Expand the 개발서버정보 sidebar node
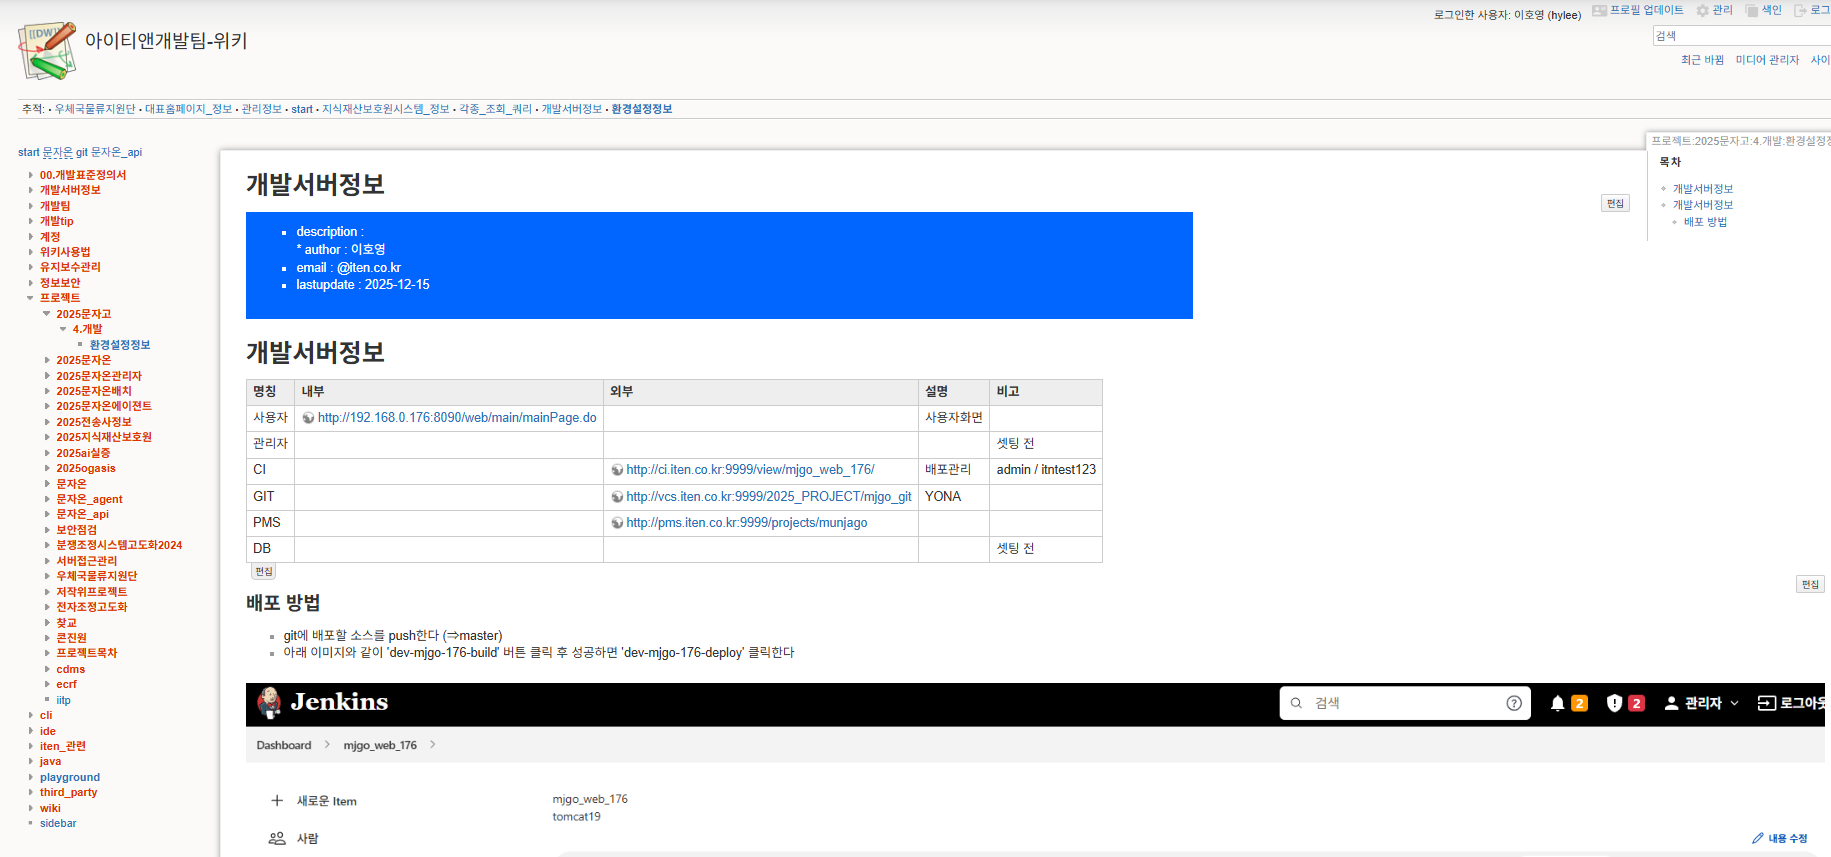The image size is (1831, 857). (x=30, y=190)
